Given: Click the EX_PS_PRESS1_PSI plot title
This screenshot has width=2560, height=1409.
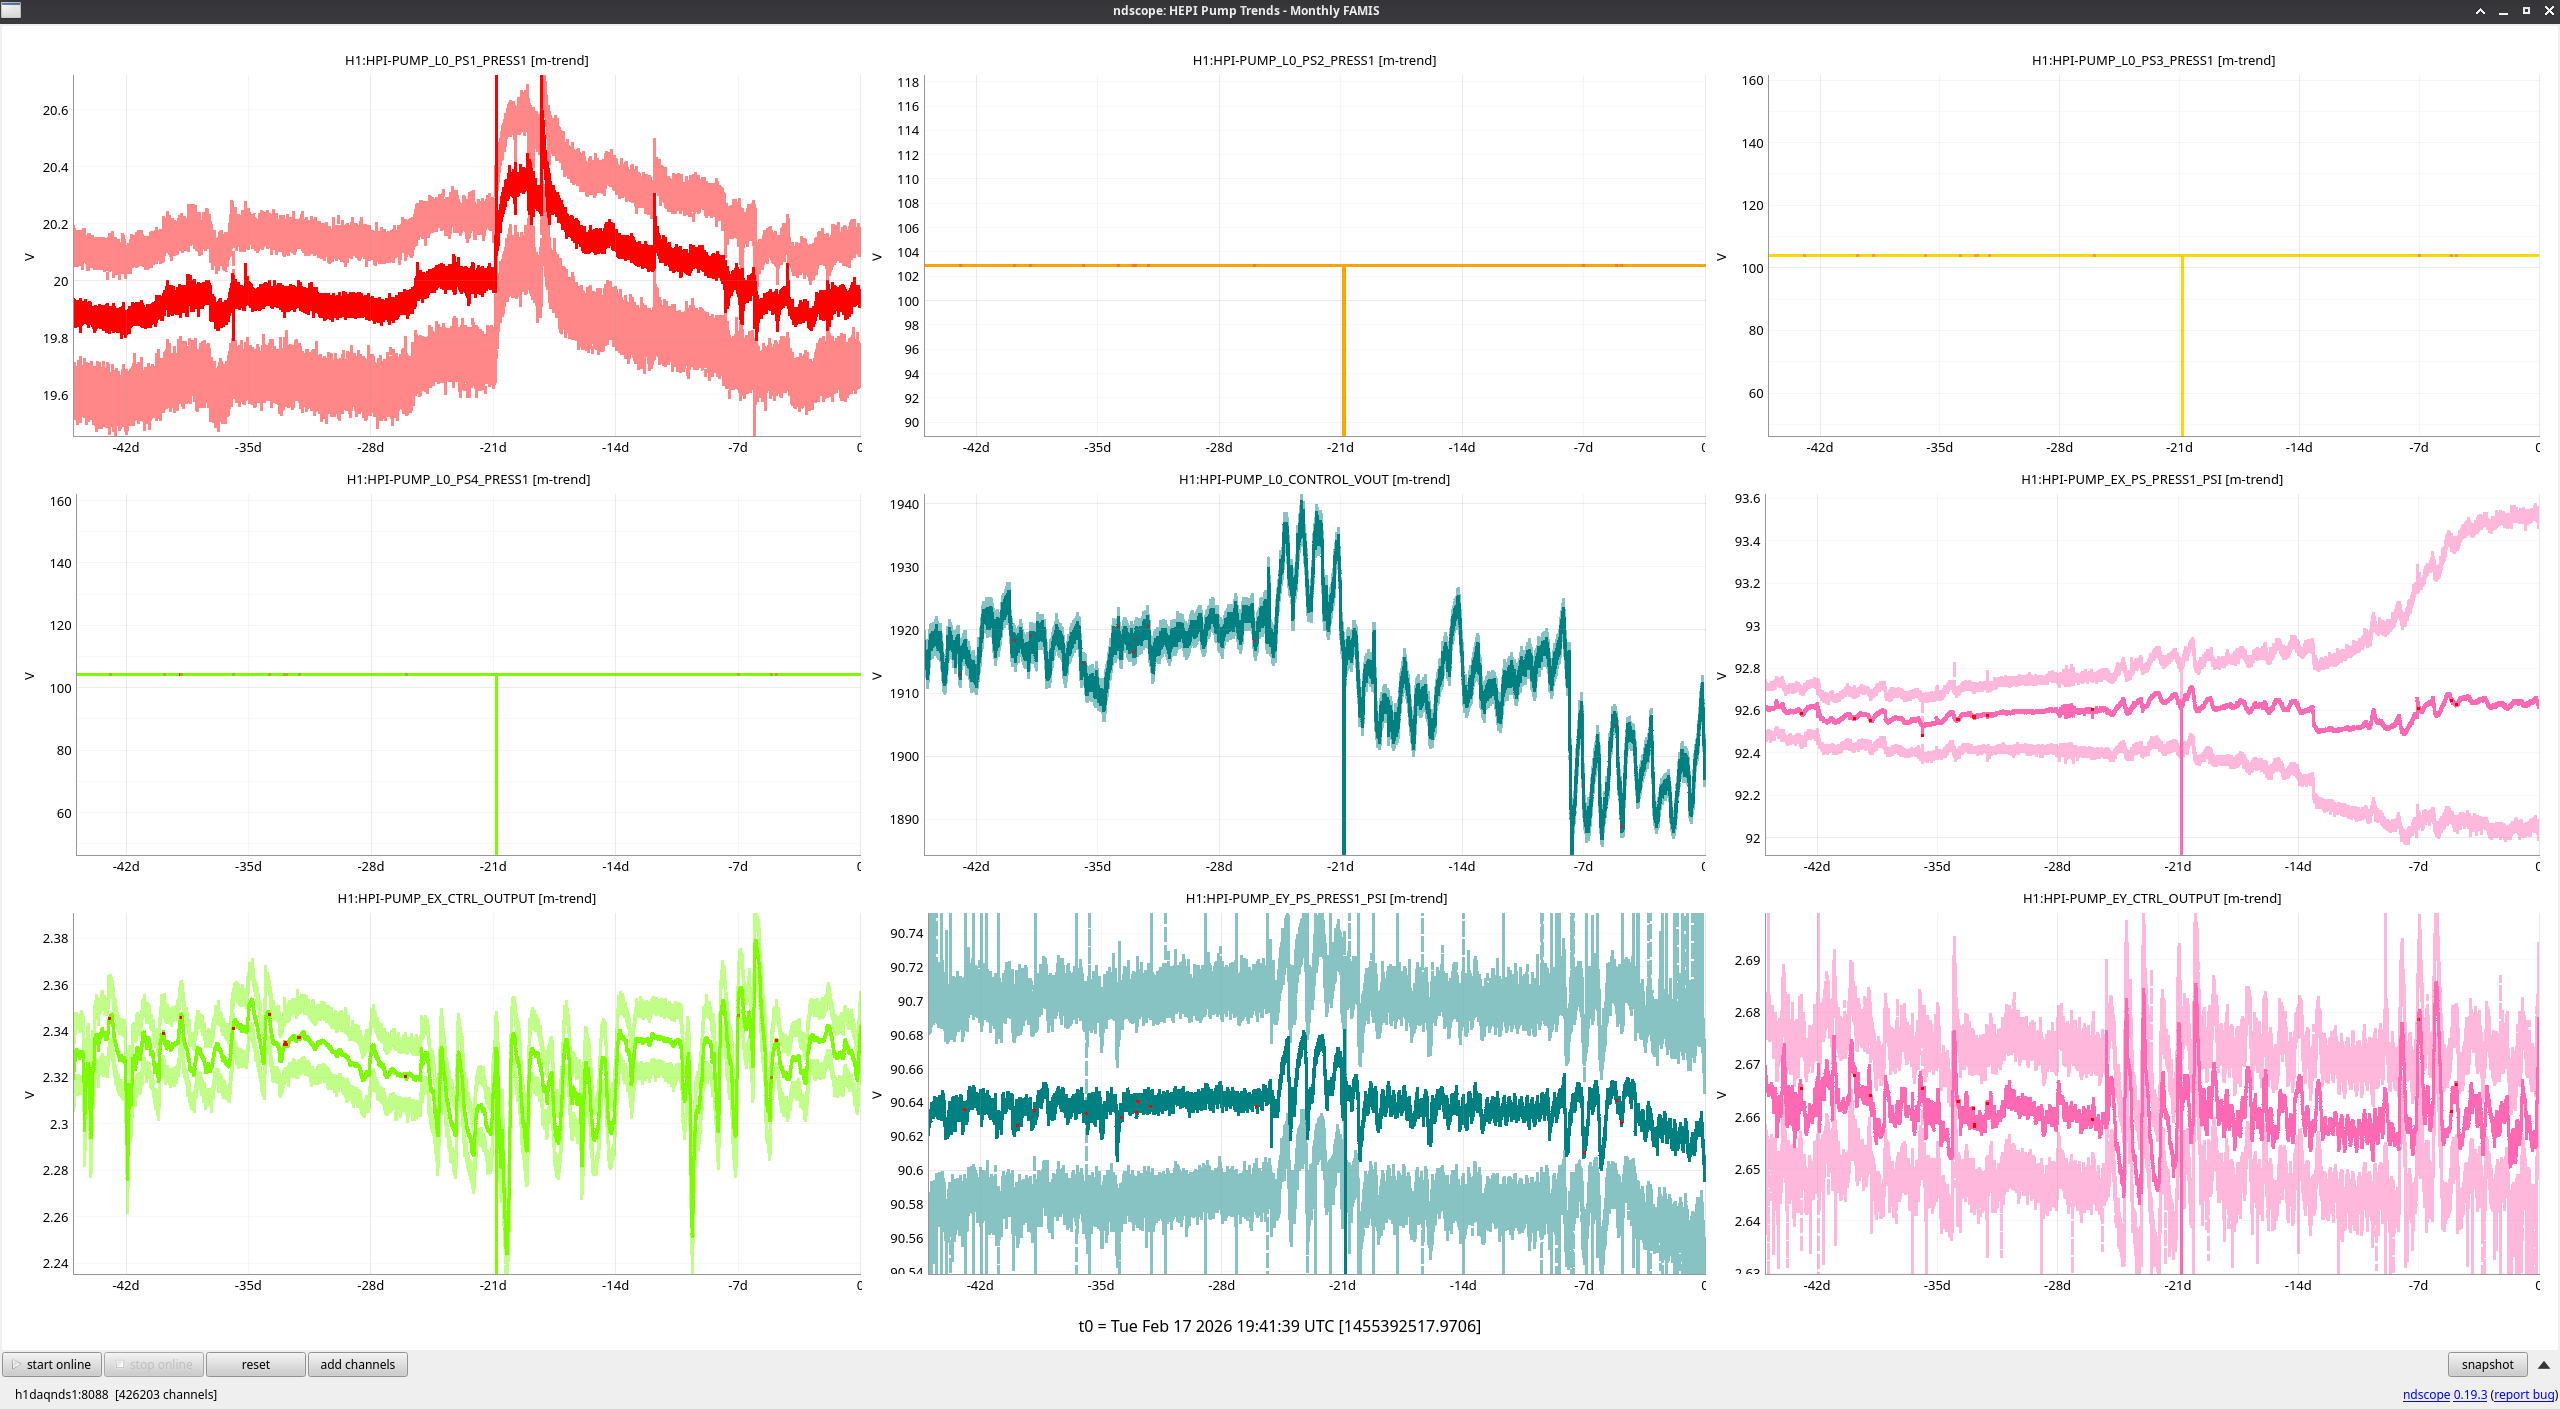Looking at the screenshot, I should [x=2151, y=479].
